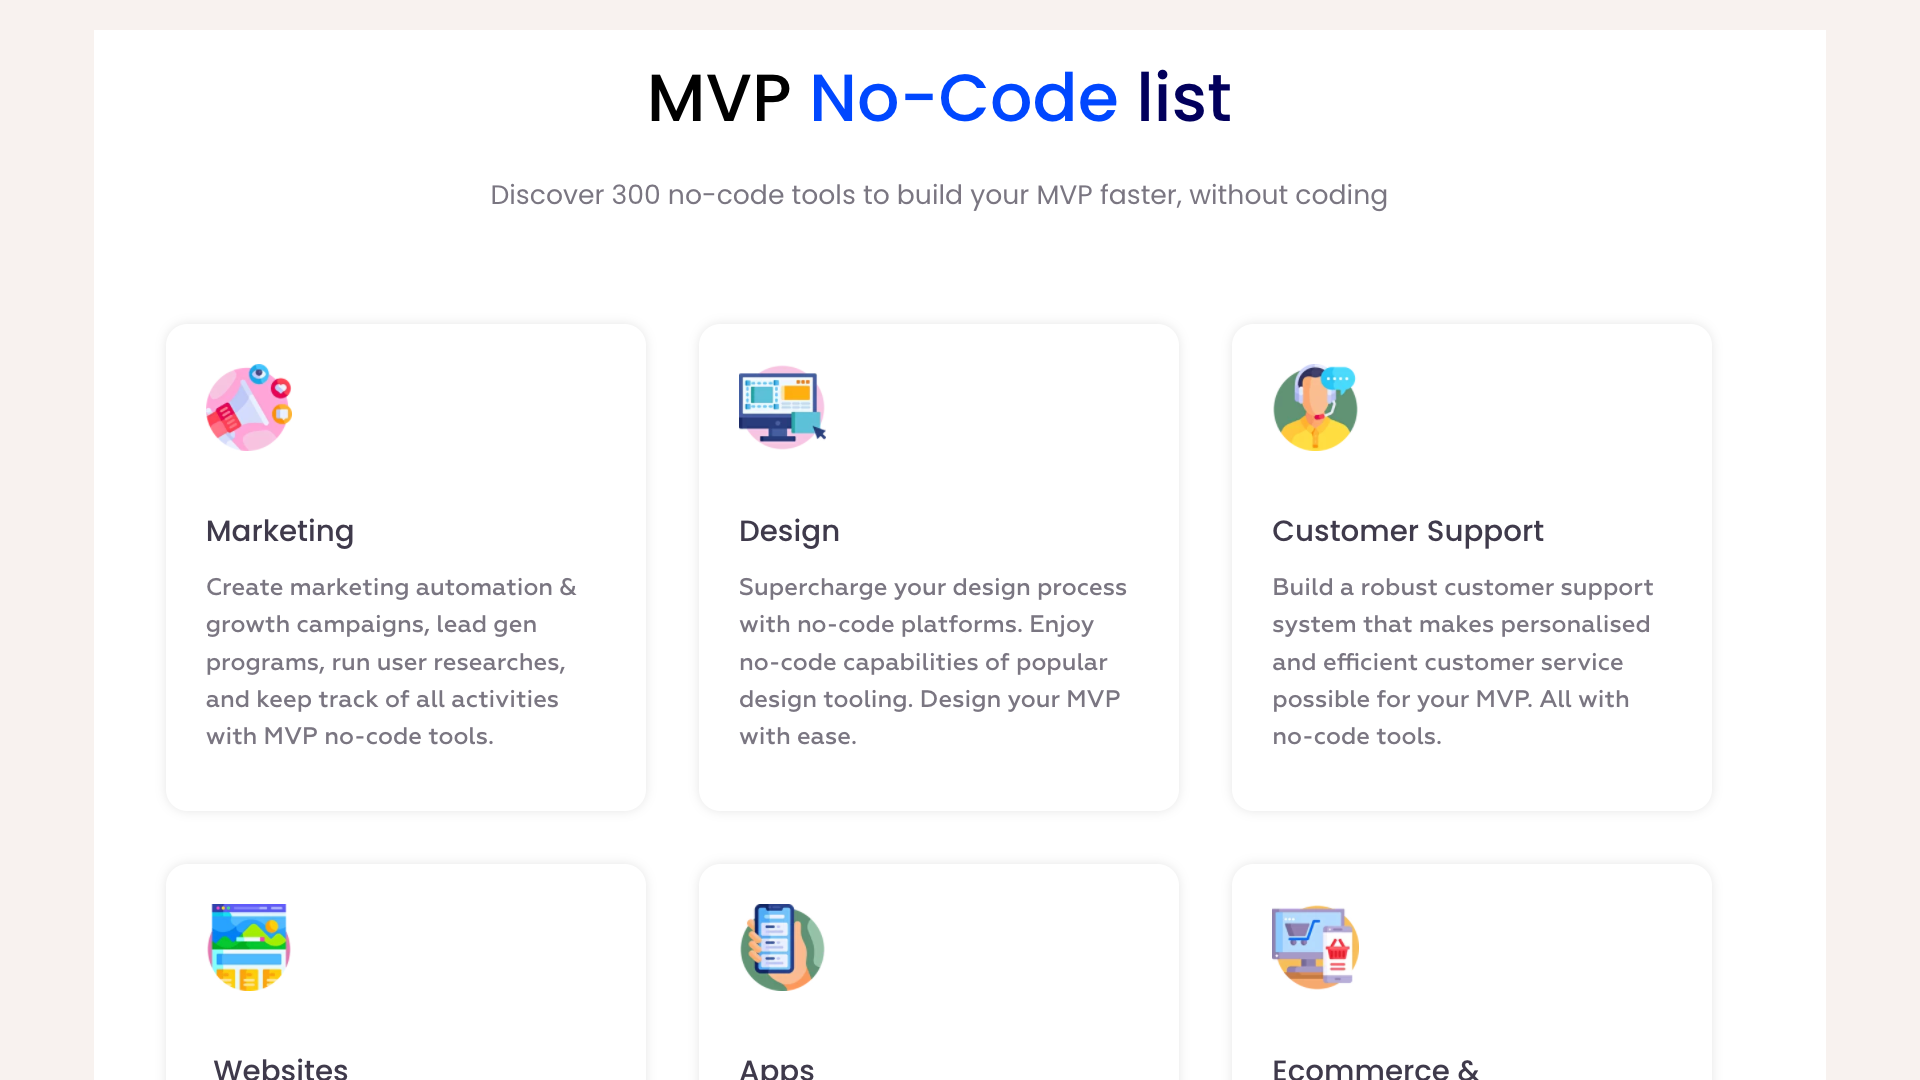Screen dimensions: 1920x1080
Task: Click the Ecommerce shopping cart icon
Action: pyautogui.click(x=1315, y=947)
